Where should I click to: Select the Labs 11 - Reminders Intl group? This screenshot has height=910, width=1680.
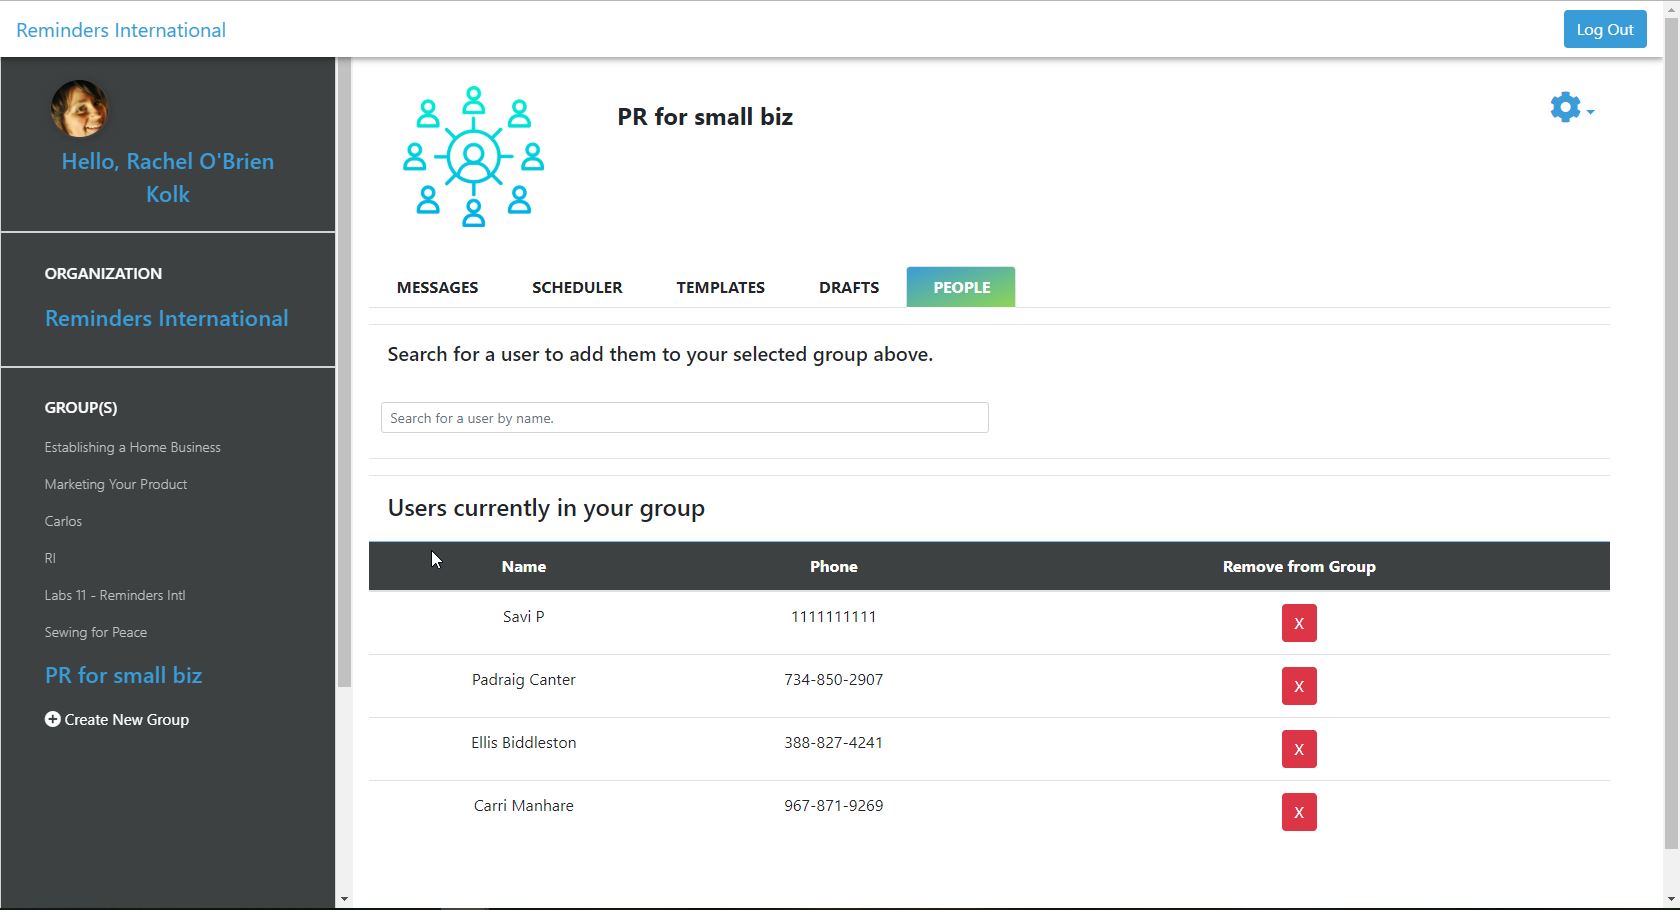tap(114, 595)
